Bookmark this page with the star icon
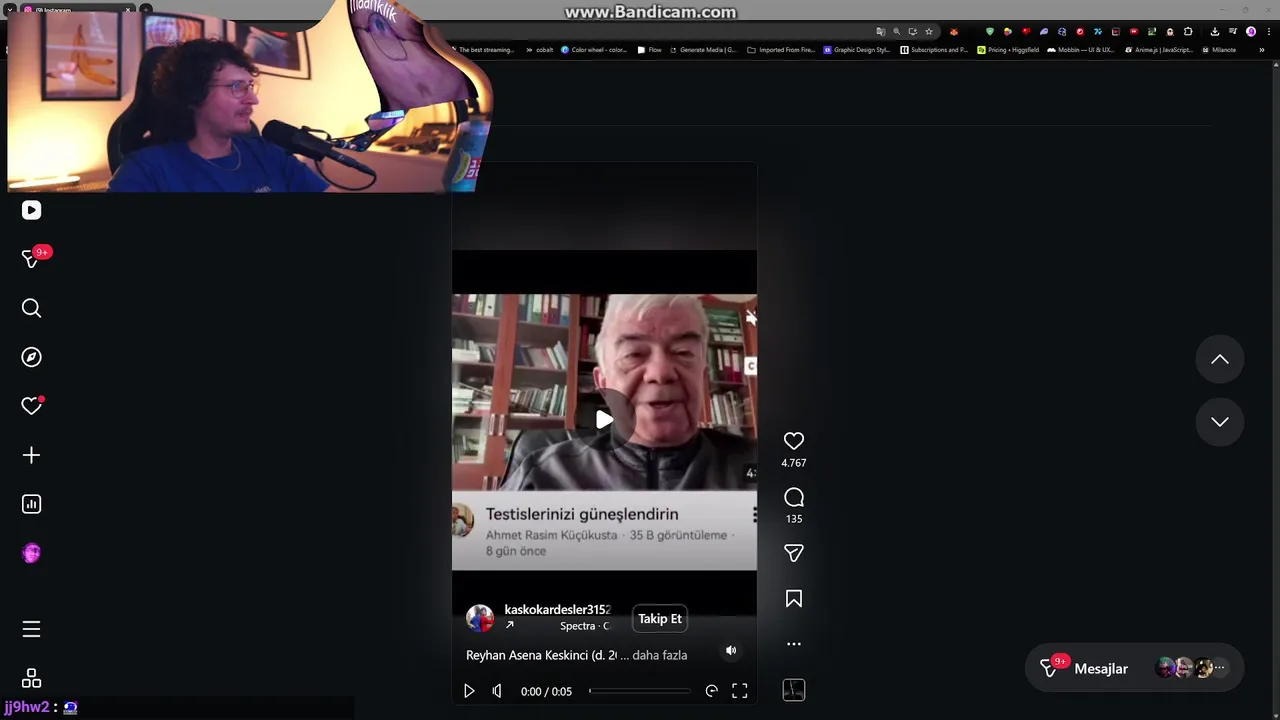Viewport: 1280px width, 720px height. (929, 32)
